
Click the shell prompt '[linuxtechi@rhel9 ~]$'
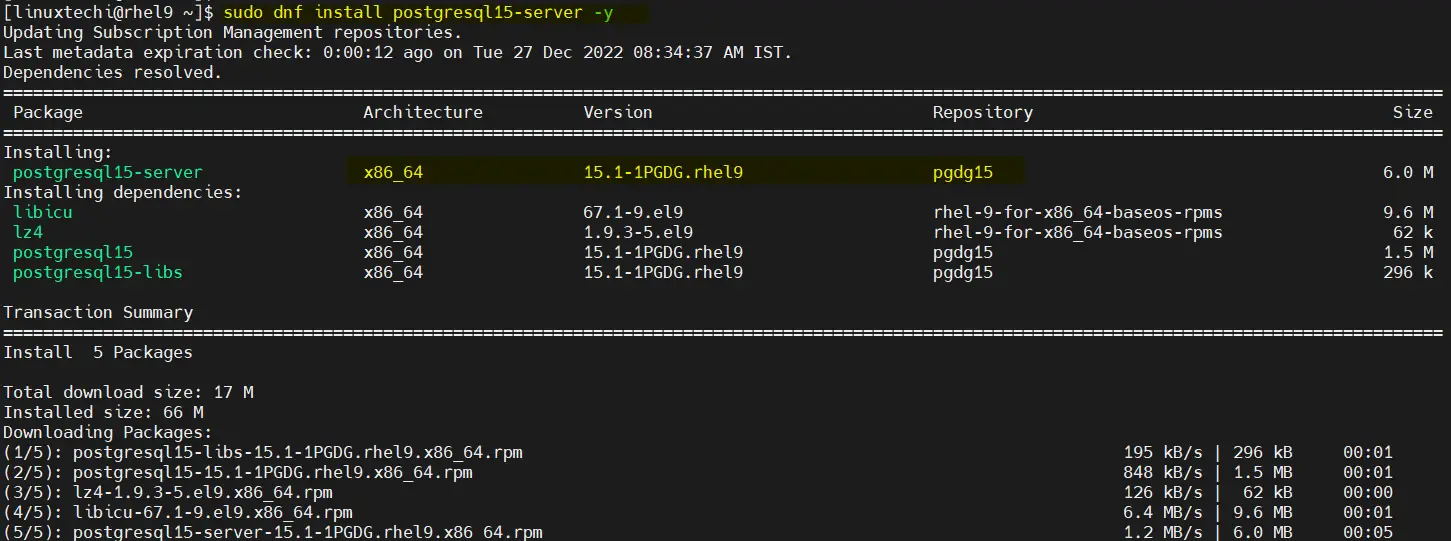point(108,13)
